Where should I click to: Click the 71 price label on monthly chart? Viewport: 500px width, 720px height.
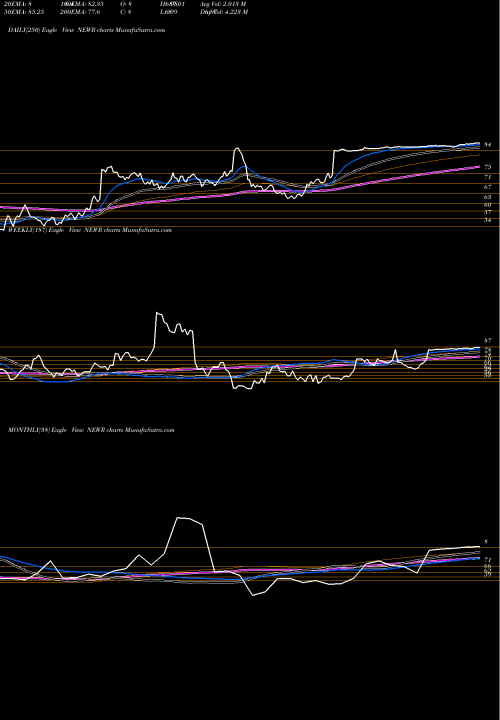(x=488, y=560)
